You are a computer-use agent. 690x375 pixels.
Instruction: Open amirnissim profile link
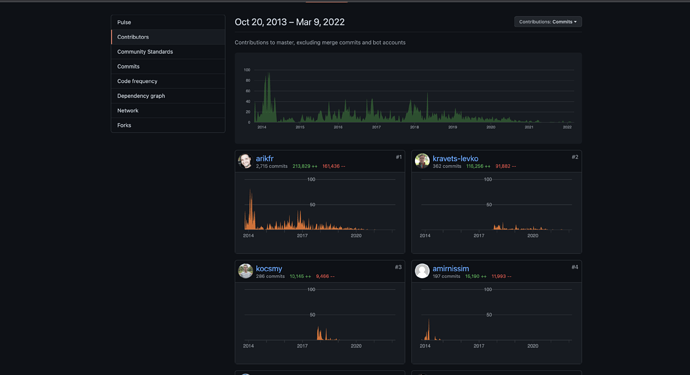tap(451, 268)
